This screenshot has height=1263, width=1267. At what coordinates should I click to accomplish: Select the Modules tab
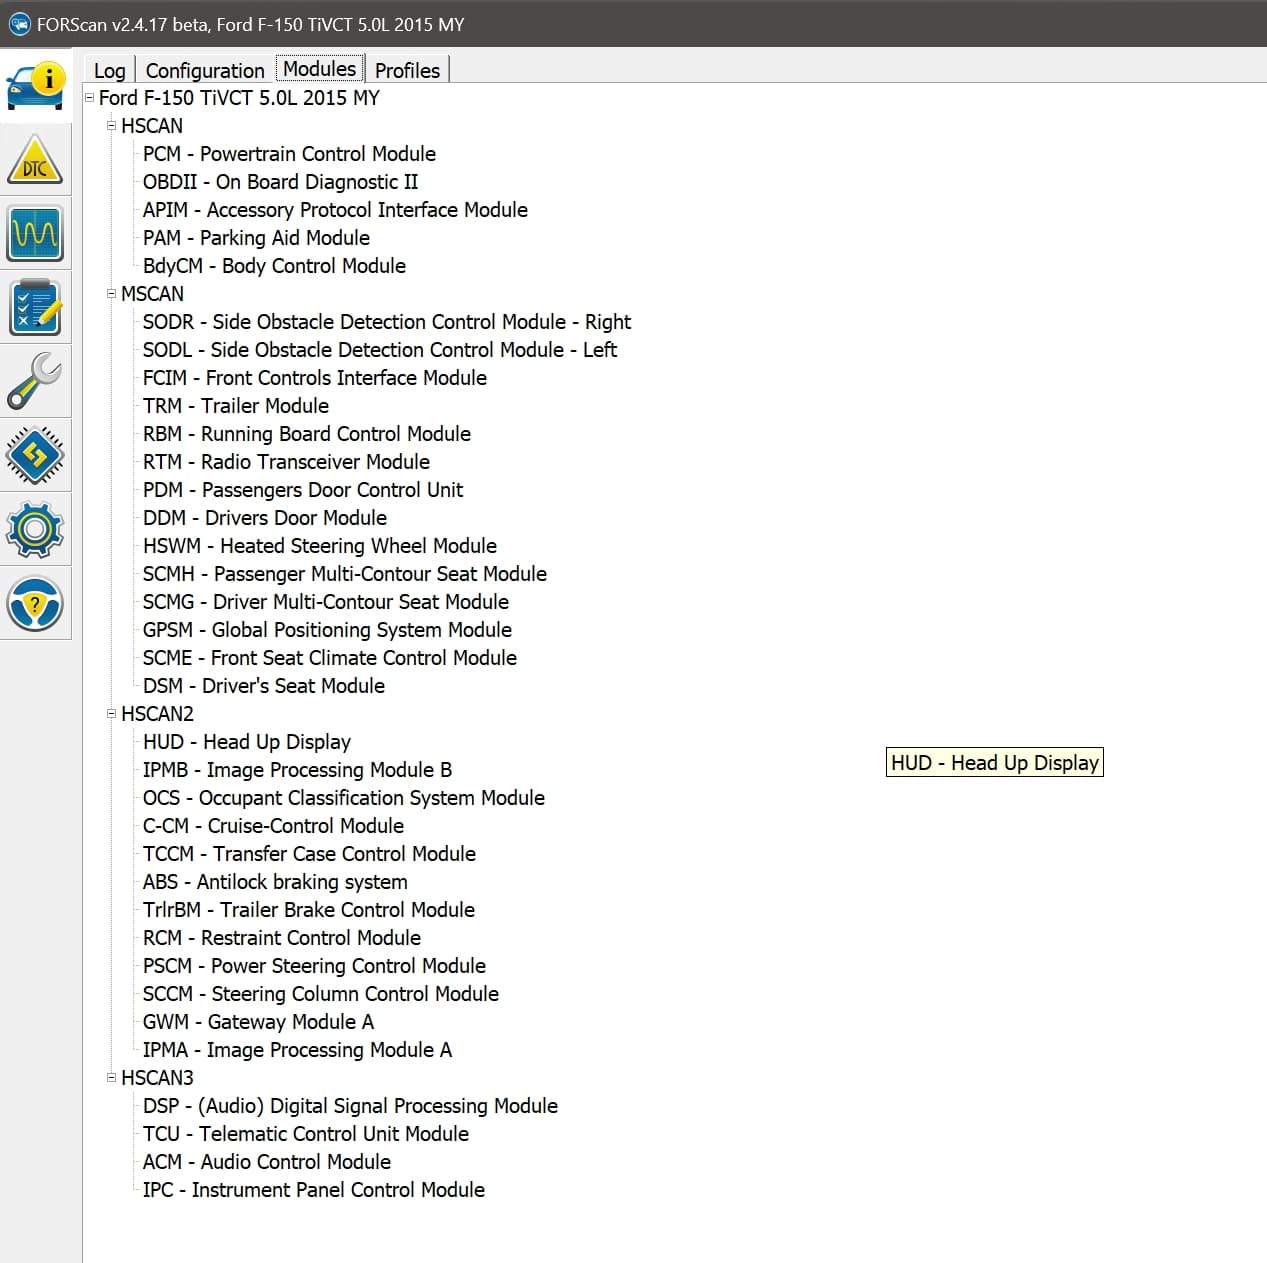point(320,69)
